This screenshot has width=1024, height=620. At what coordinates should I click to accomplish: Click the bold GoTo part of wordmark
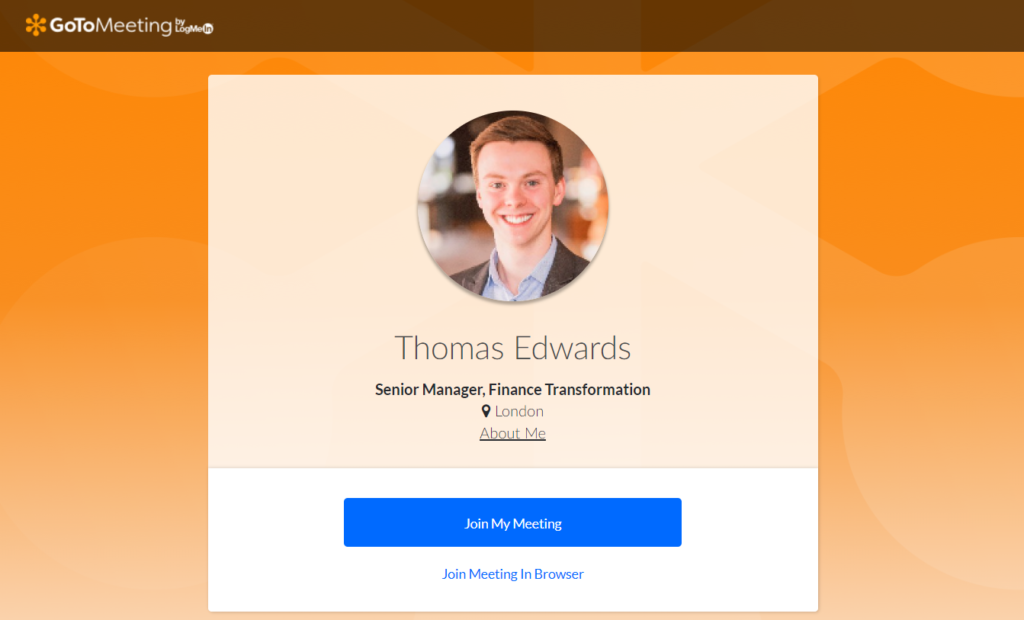[72, 25]
